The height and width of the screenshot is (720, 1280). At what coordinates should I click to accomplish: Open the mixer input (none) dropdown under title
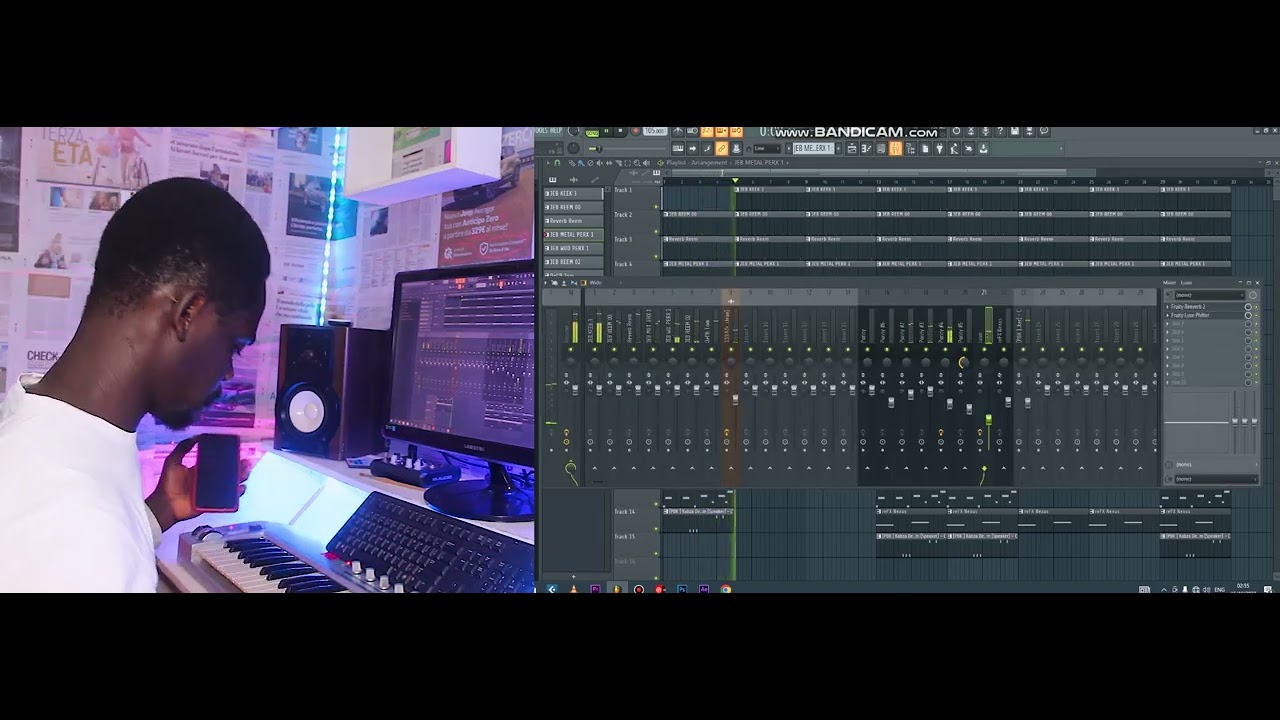pos(1208,295)
